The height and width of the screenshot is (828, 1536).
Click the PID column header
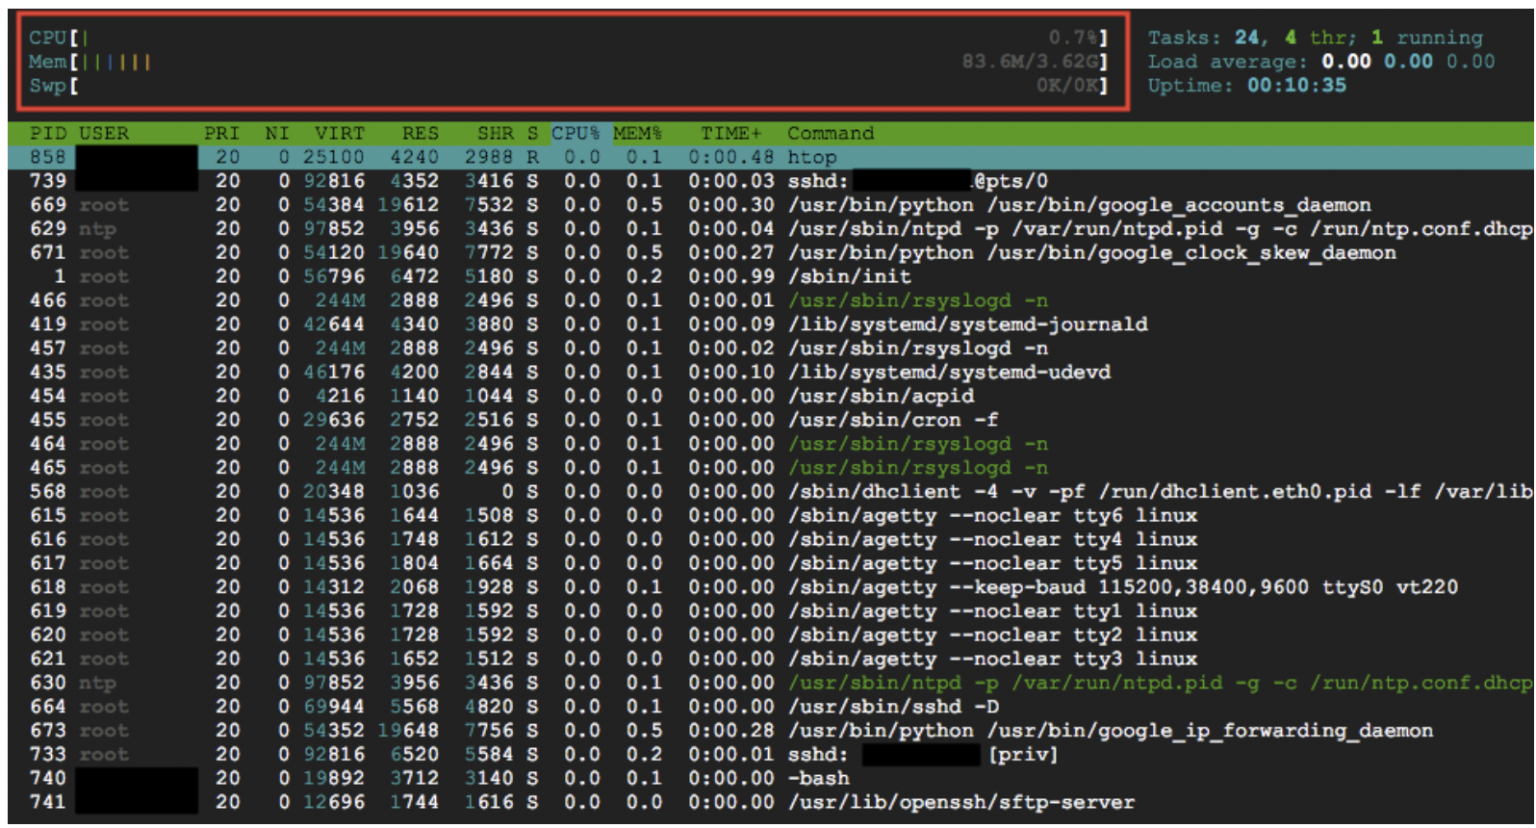click(47, 133)
